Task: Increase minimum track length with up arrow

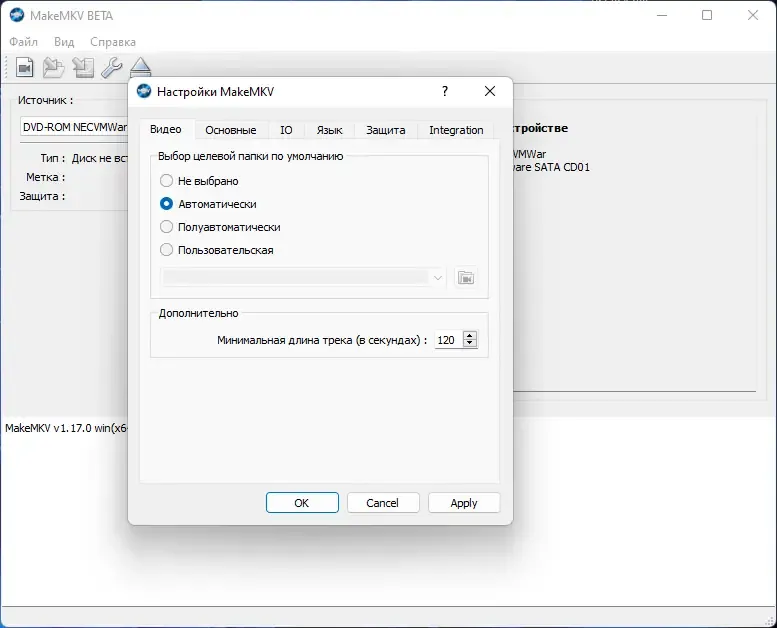Action: [470, 336]
